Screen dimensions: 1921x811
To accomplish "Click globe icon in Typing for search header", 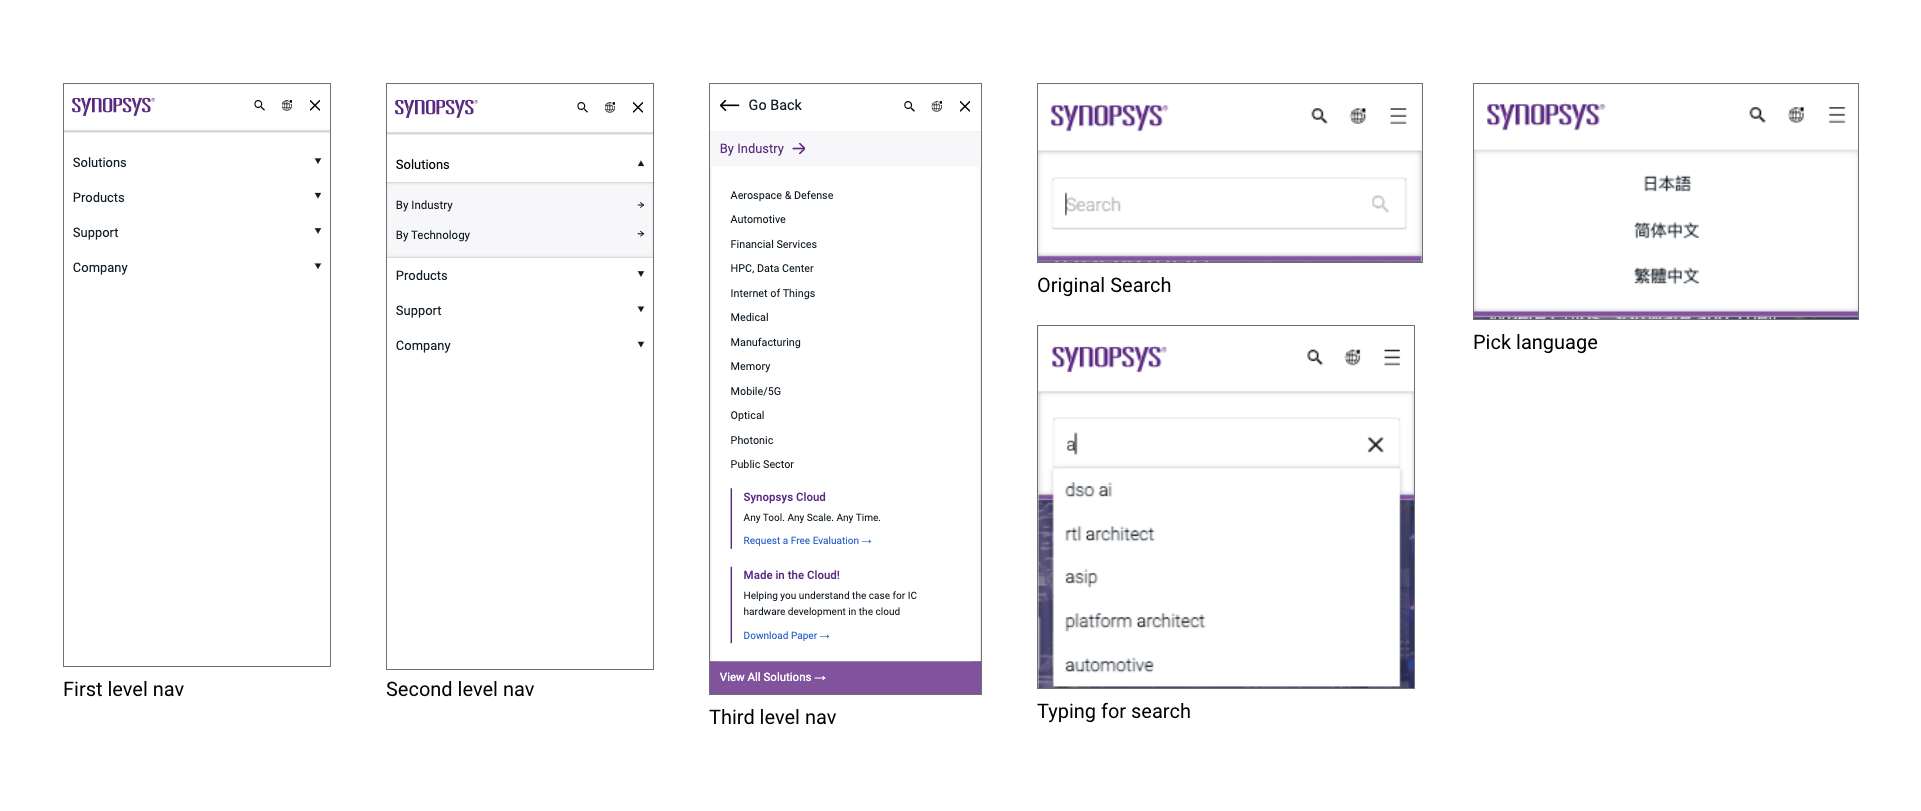I will (1353, 357).
